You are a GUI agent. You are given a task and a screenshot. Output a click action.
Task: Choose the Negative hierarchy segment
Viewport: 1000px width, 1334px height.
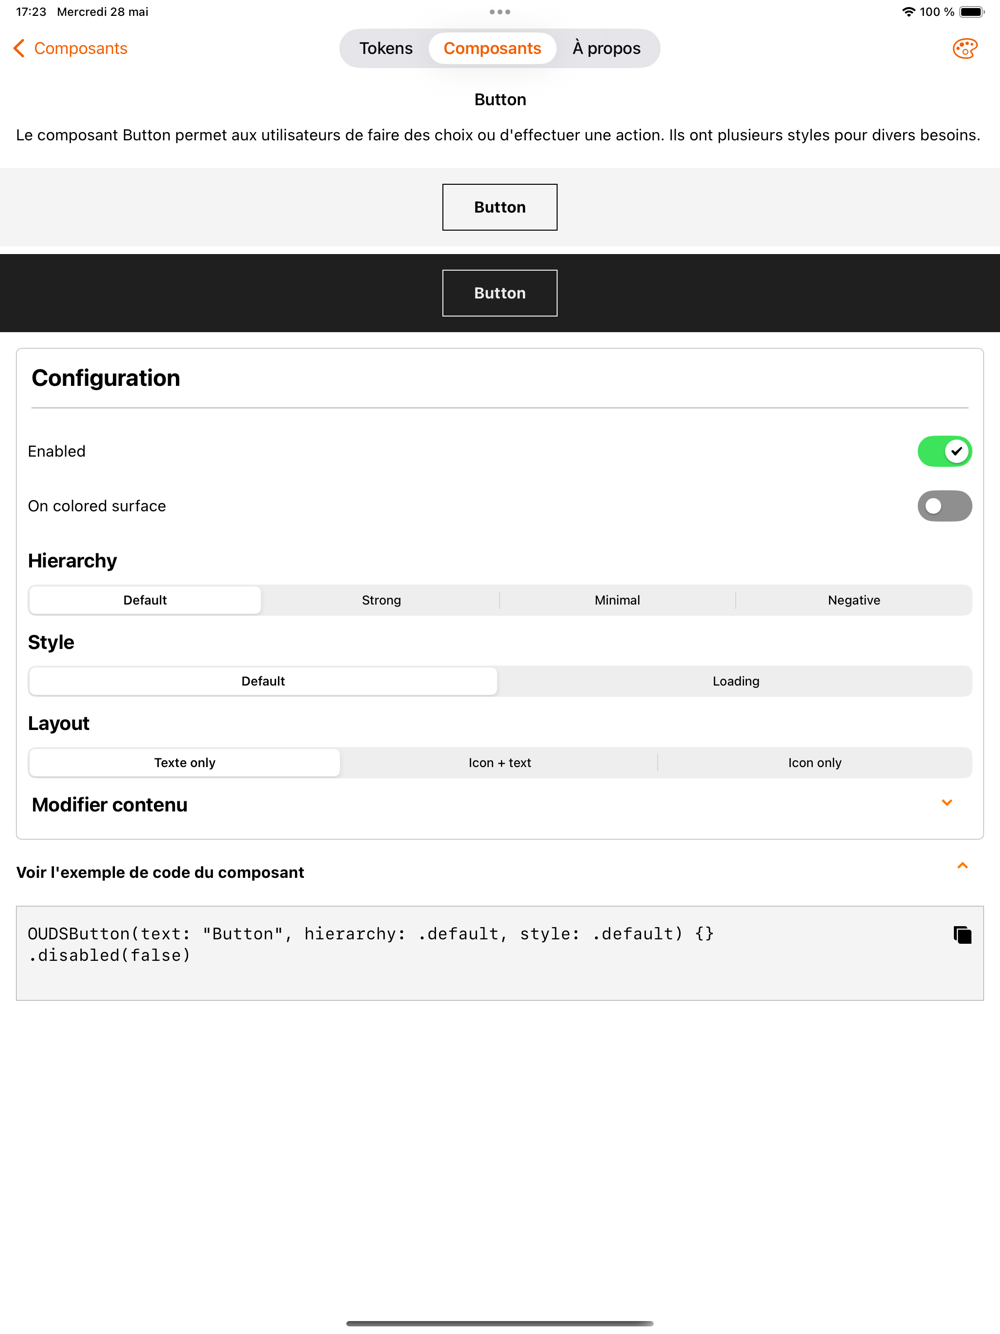coord(854,600)
